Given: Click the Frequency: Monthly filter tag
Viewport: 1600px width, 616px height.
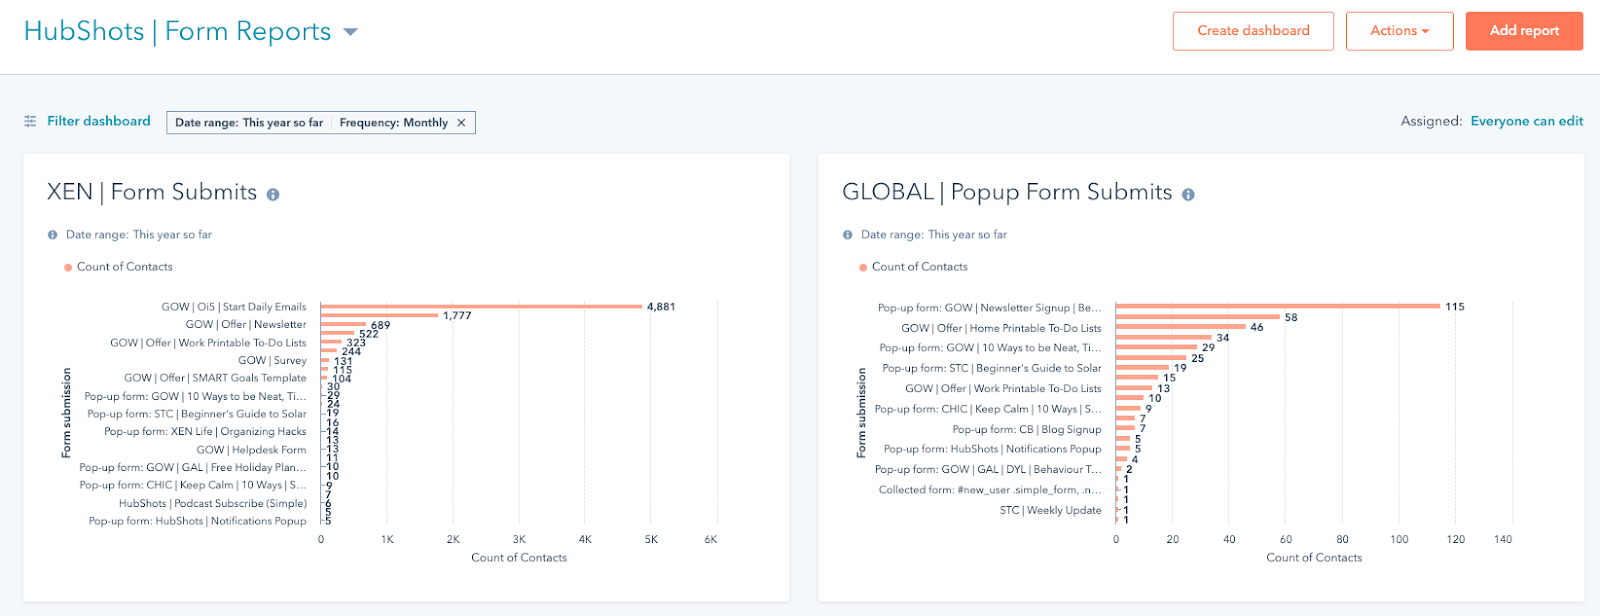Looking at the screenshot, I should coord(393,123).
